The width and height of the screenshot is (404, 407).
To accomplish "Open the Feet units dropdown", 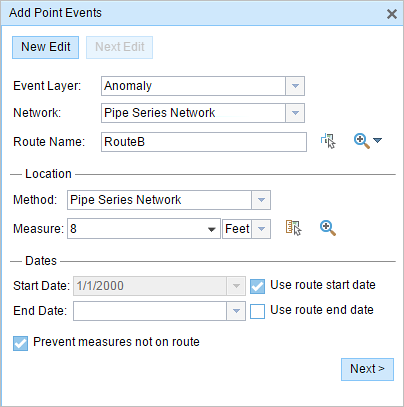I will pos(261,229).
